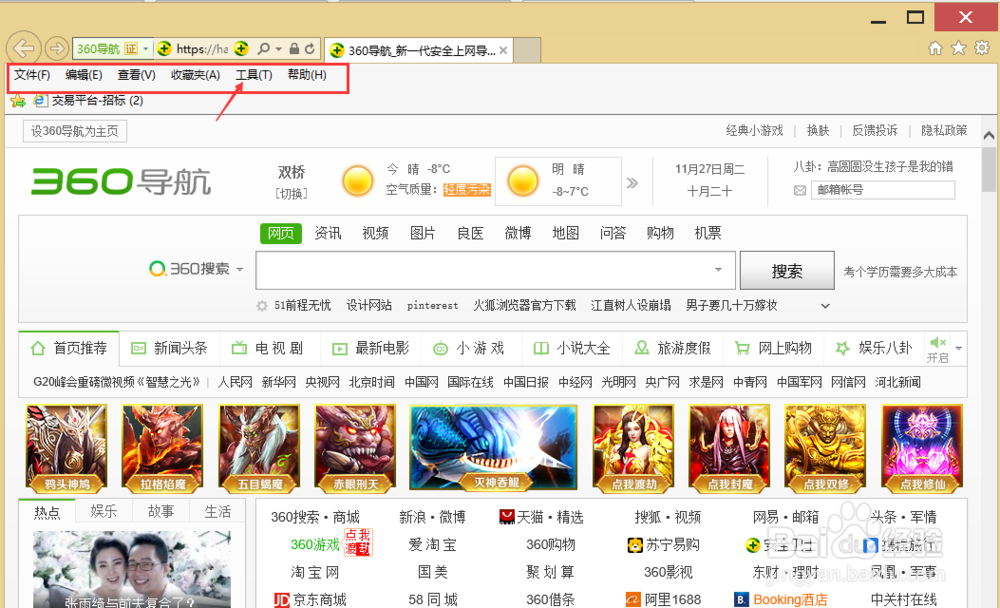This screenshot has width=1000, height=608.
Task: Click the padlock security icon in address bar
Action: 294,48
